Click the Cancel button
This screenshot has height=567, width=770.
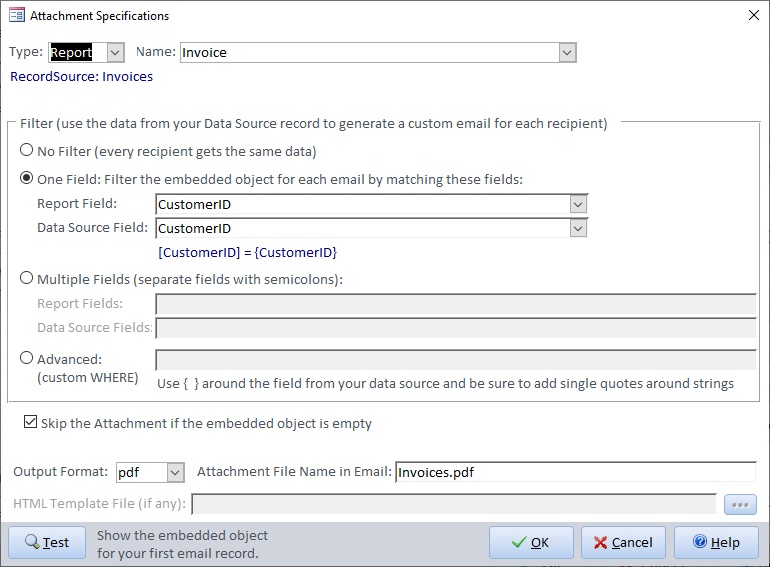(x=622, y=542)
